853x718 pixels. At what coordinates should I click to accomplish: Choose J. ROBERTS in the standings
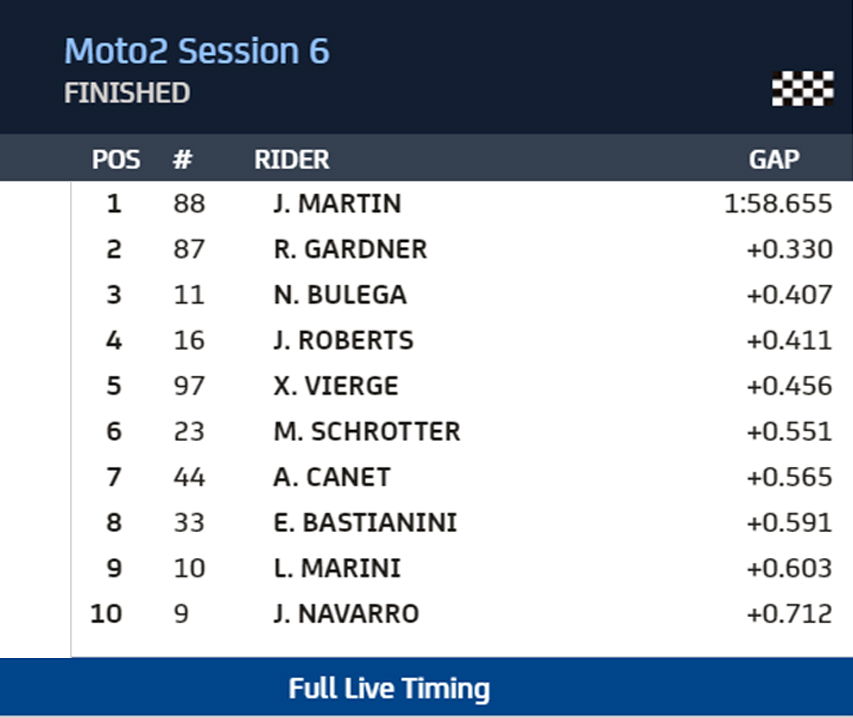pyautogui.click(x=343, y=340)
